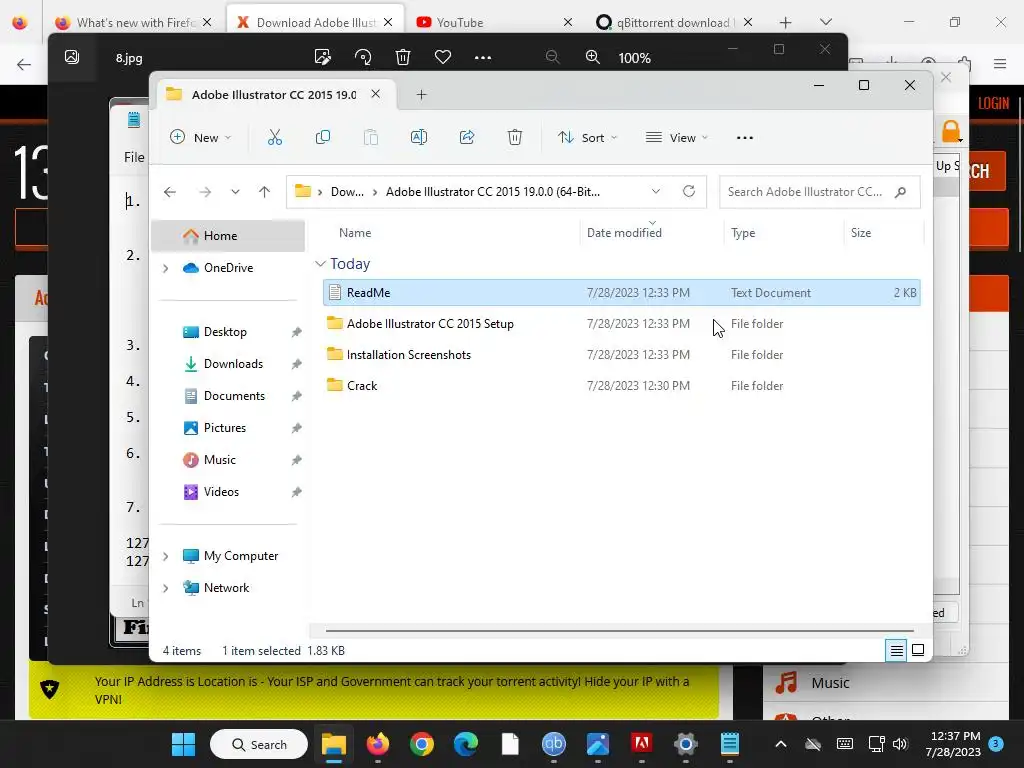Select the Adobe Illustrator CC 2015 Explorer tab

click(274, 95)
